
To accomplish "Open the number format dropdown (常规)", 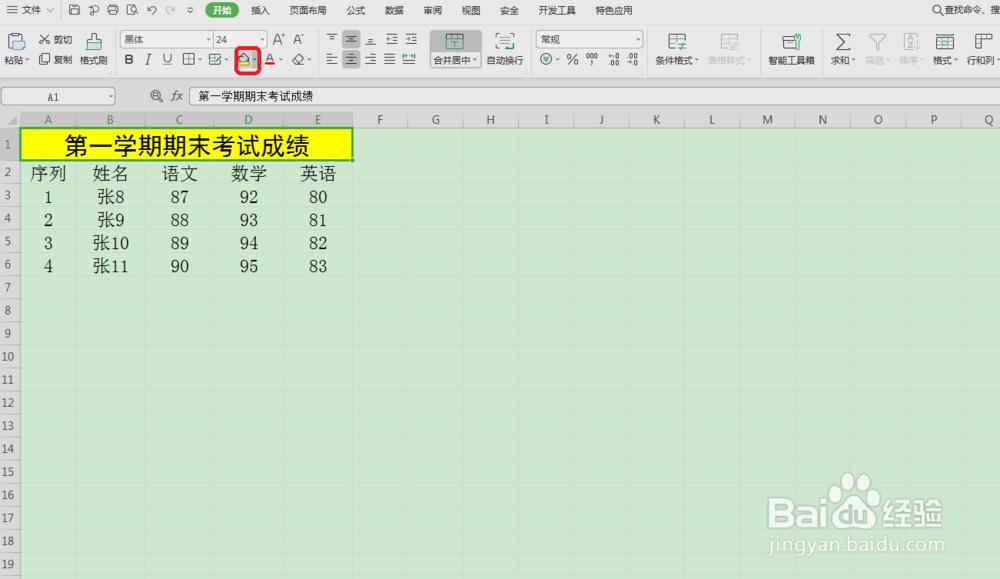I will [x=638, y=40].
